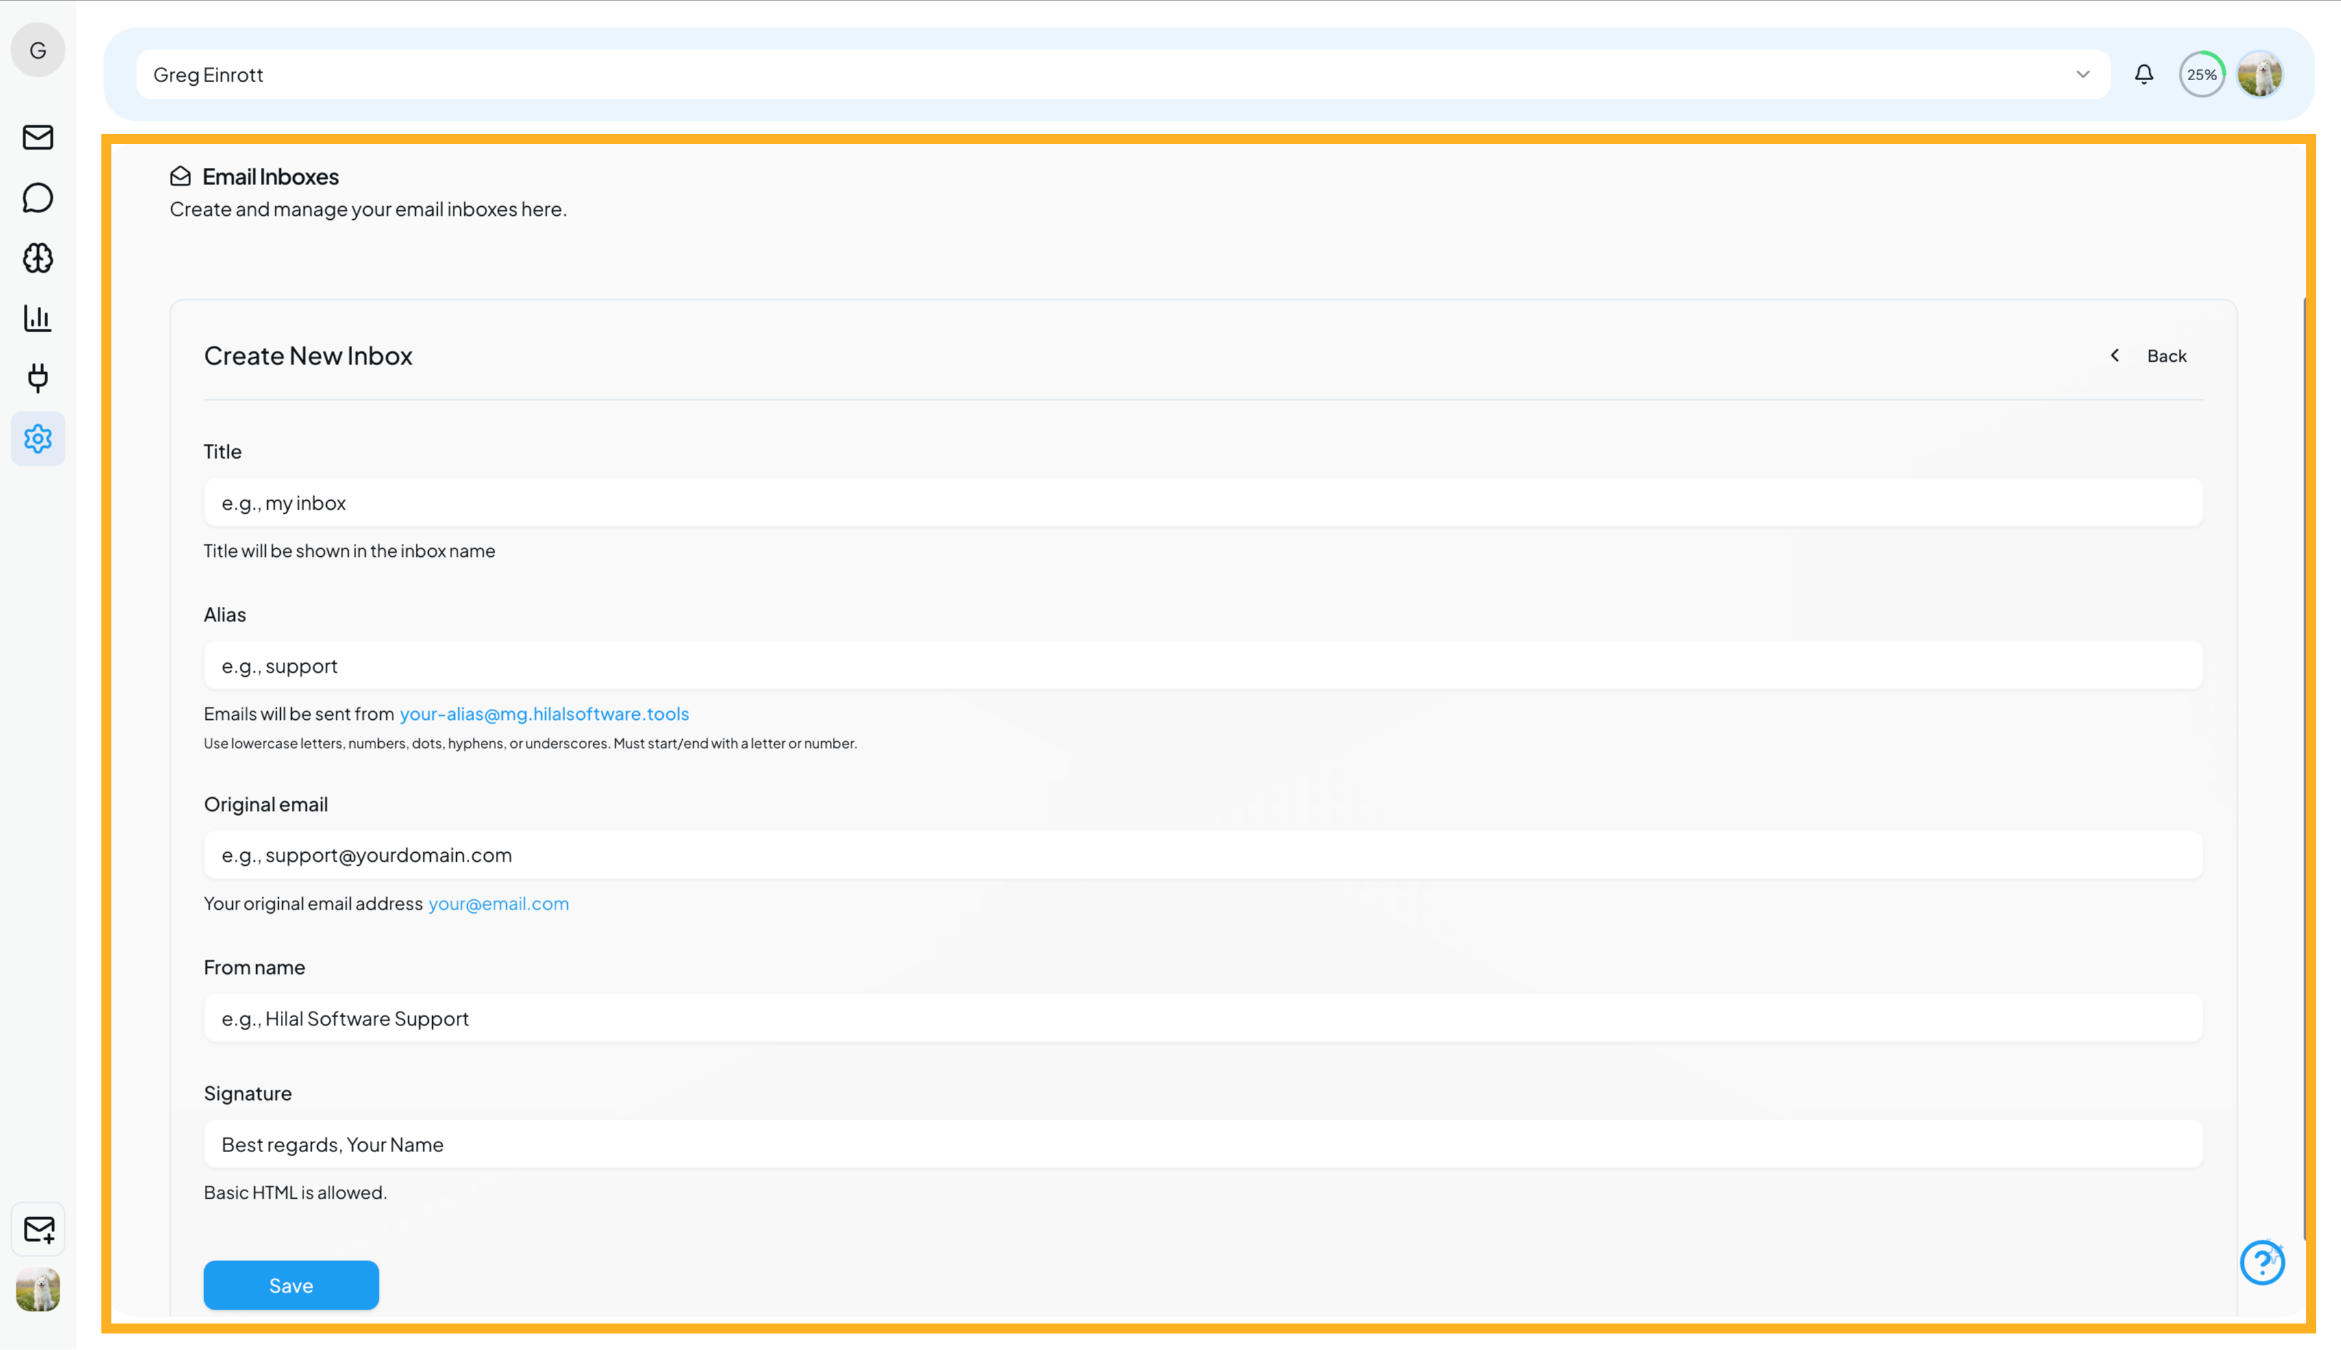Click the dog avatar at sidebar bottom
The width and height of the screenshot is (2341, 1350).
(x=37, y=1290)
